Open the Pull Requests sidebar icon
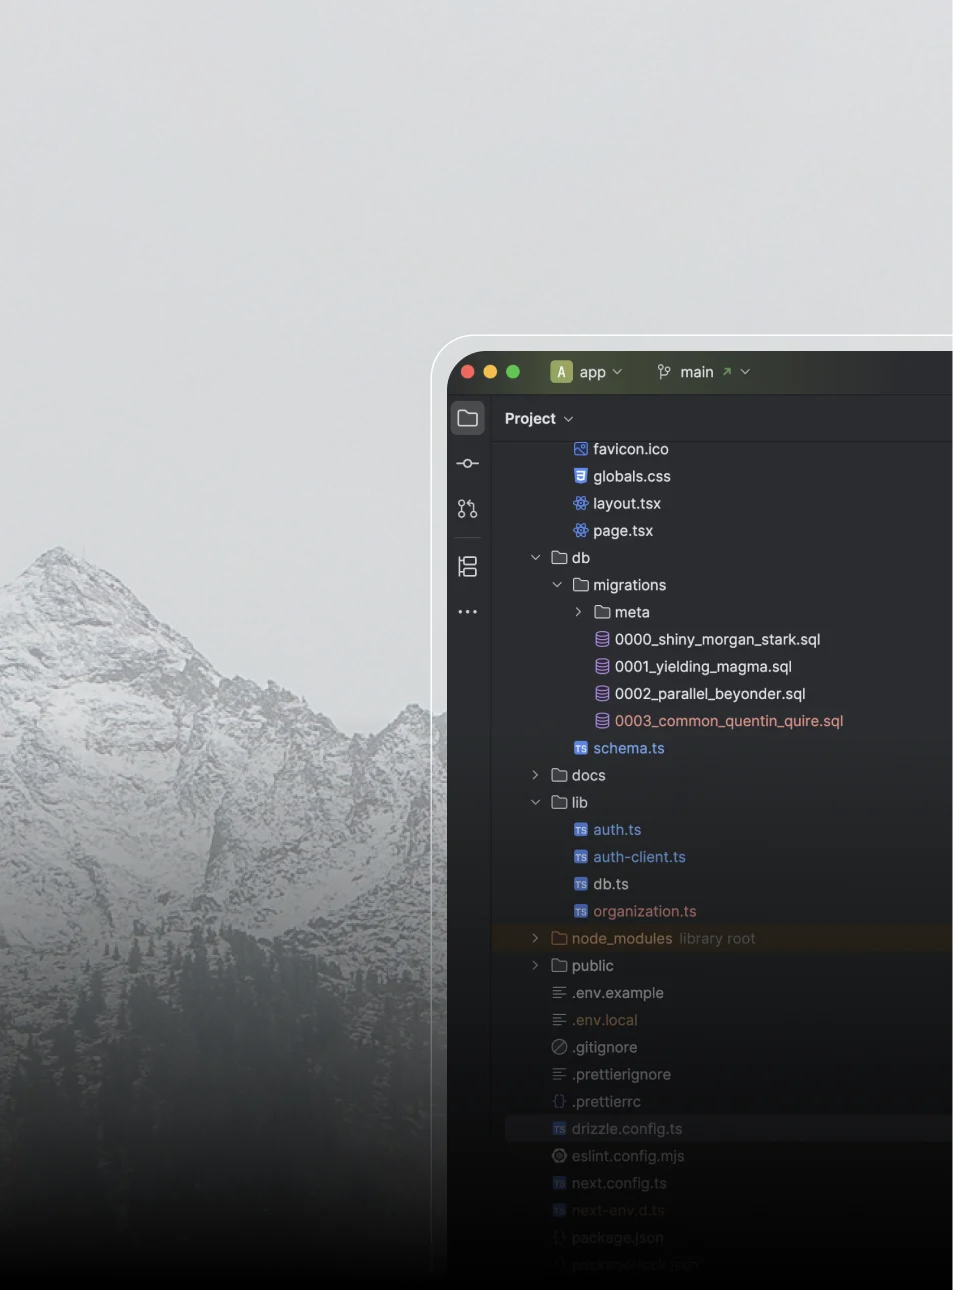Image resolution: width=953 pixels, height=1290 pixels. pyautogui.click(x=467, y=508)
